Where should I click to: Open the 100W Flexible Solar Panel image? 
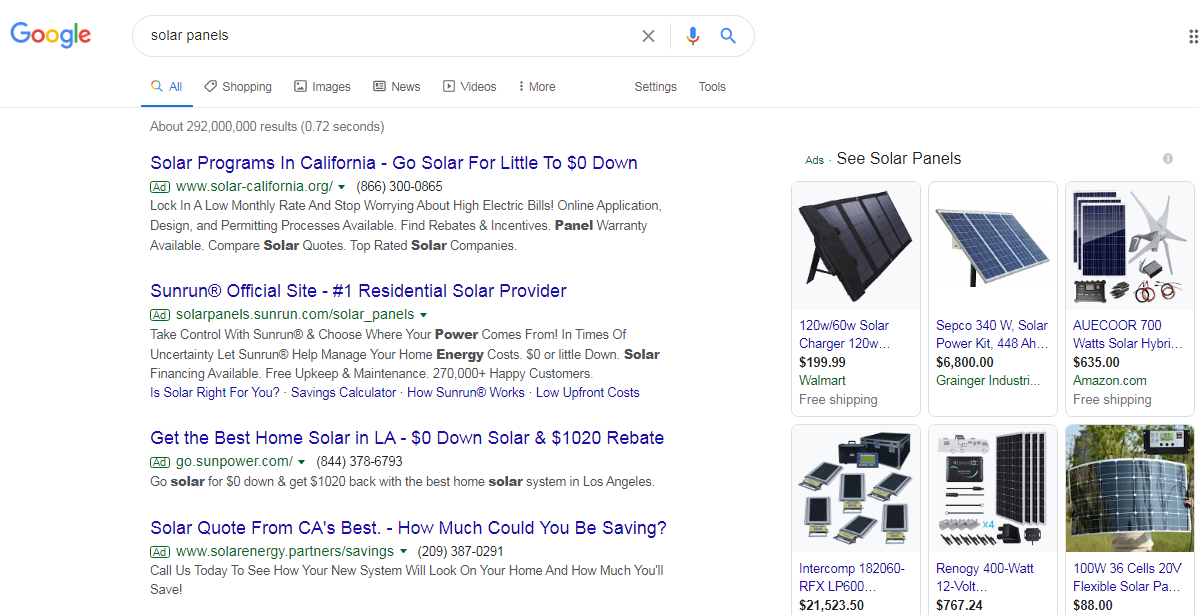tap(1129, 489)
